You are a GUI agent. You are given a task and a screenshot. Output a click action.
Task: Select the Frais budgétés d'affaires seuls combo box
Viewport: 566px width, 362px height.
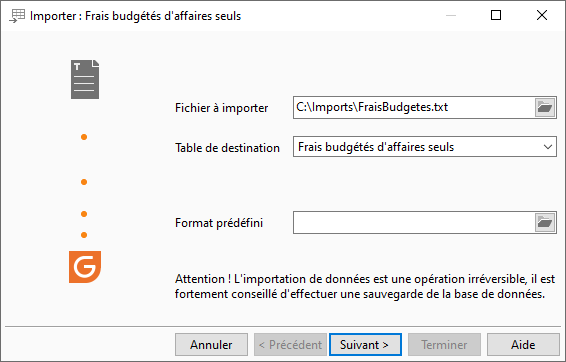coord(424,147)
